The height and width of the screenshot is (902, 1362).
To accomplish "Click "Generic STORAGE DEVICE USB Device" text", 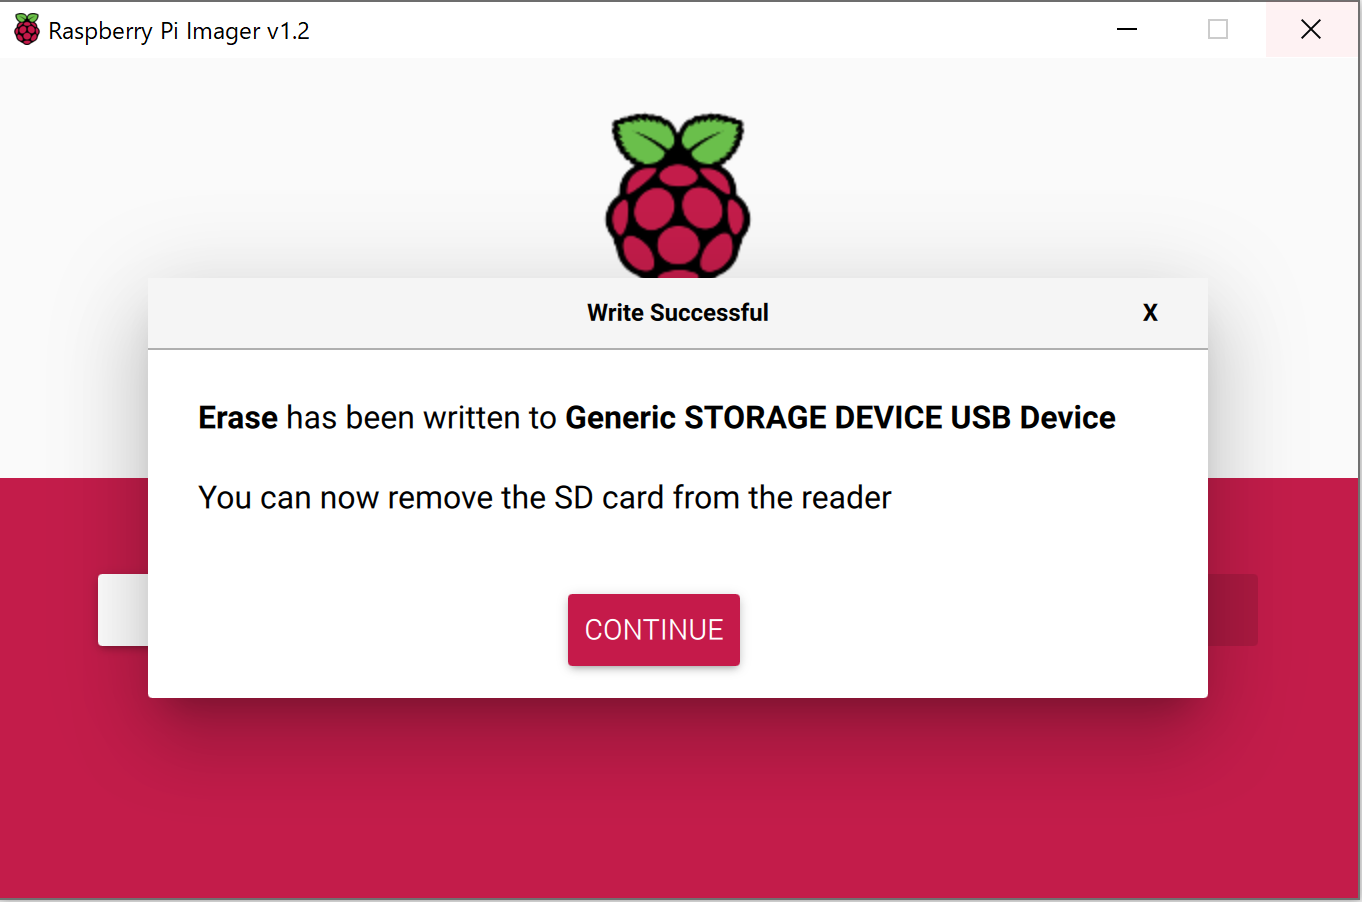I will [840, 417].
